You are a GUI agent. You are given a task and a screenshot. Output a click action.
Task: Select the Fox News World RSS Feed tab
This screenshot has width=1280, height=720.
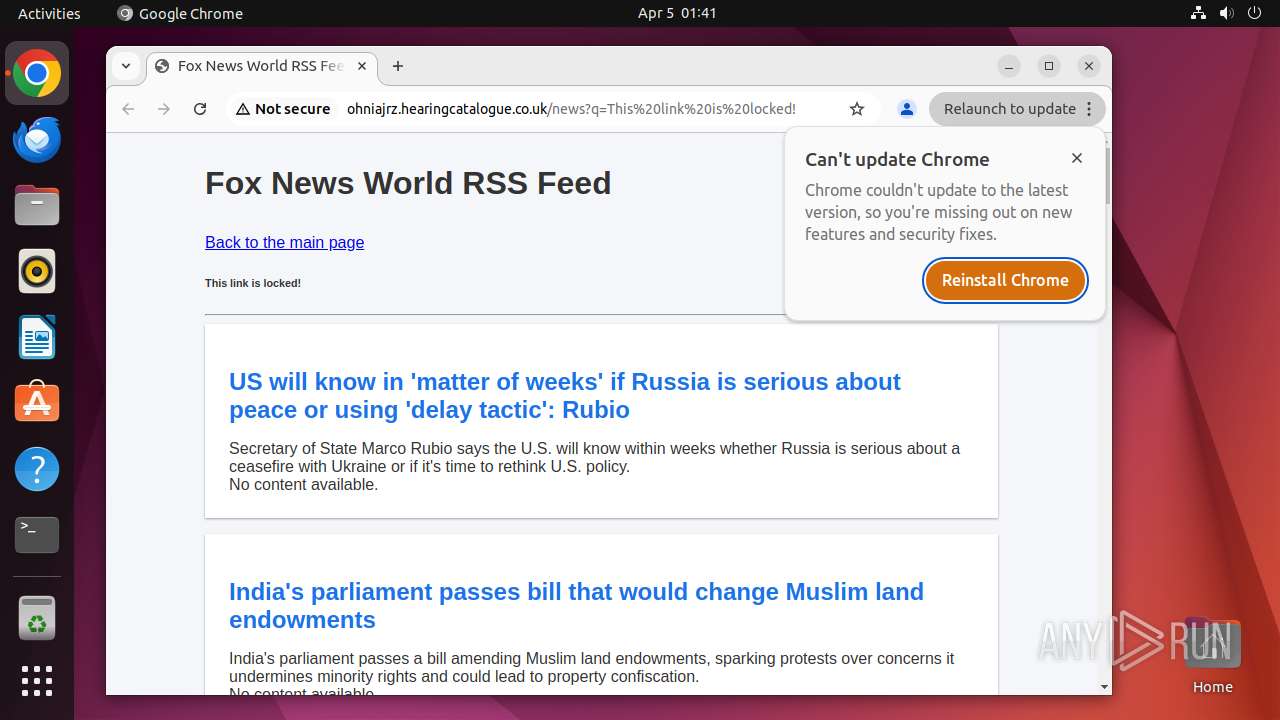[x=262, y=66]
